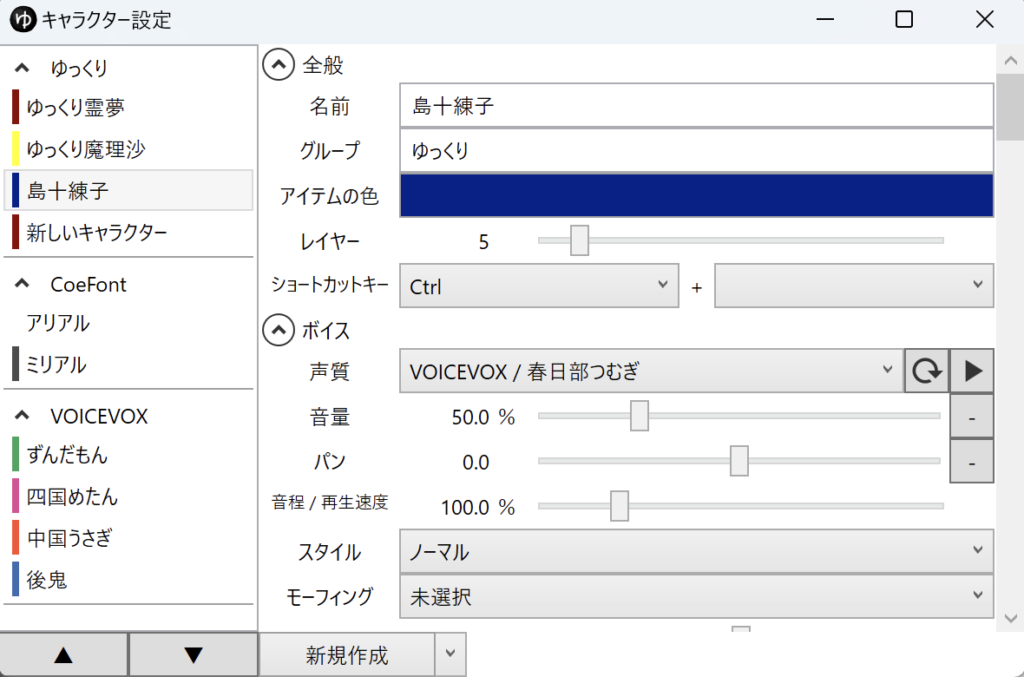
Task: Click the reload voice icon beside 声質
Action: 926,371
